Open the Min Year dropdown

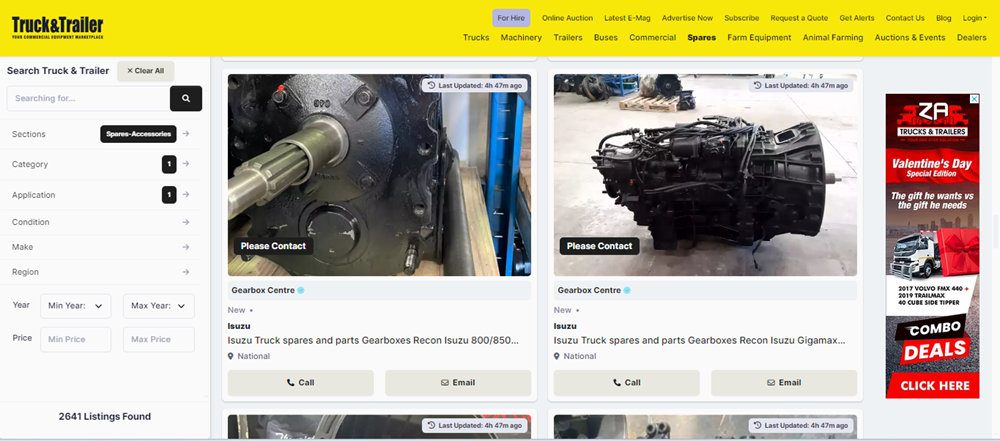pyautogui.click(x=76, y=306)
